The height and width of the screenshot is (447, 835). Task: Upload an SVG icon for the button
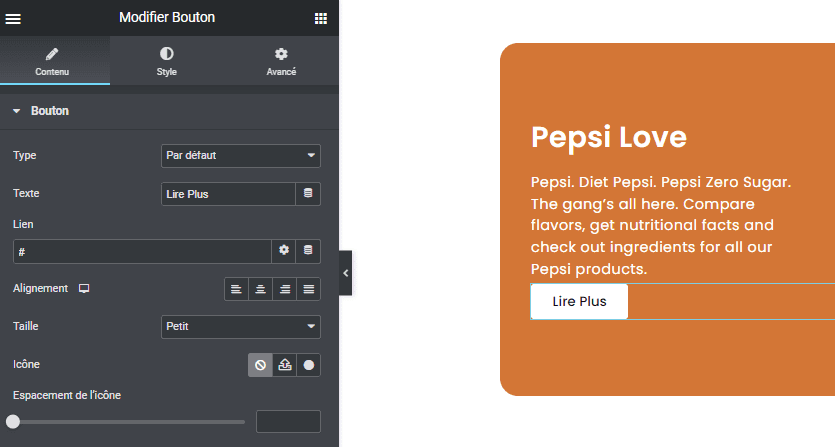click(285, 365)
